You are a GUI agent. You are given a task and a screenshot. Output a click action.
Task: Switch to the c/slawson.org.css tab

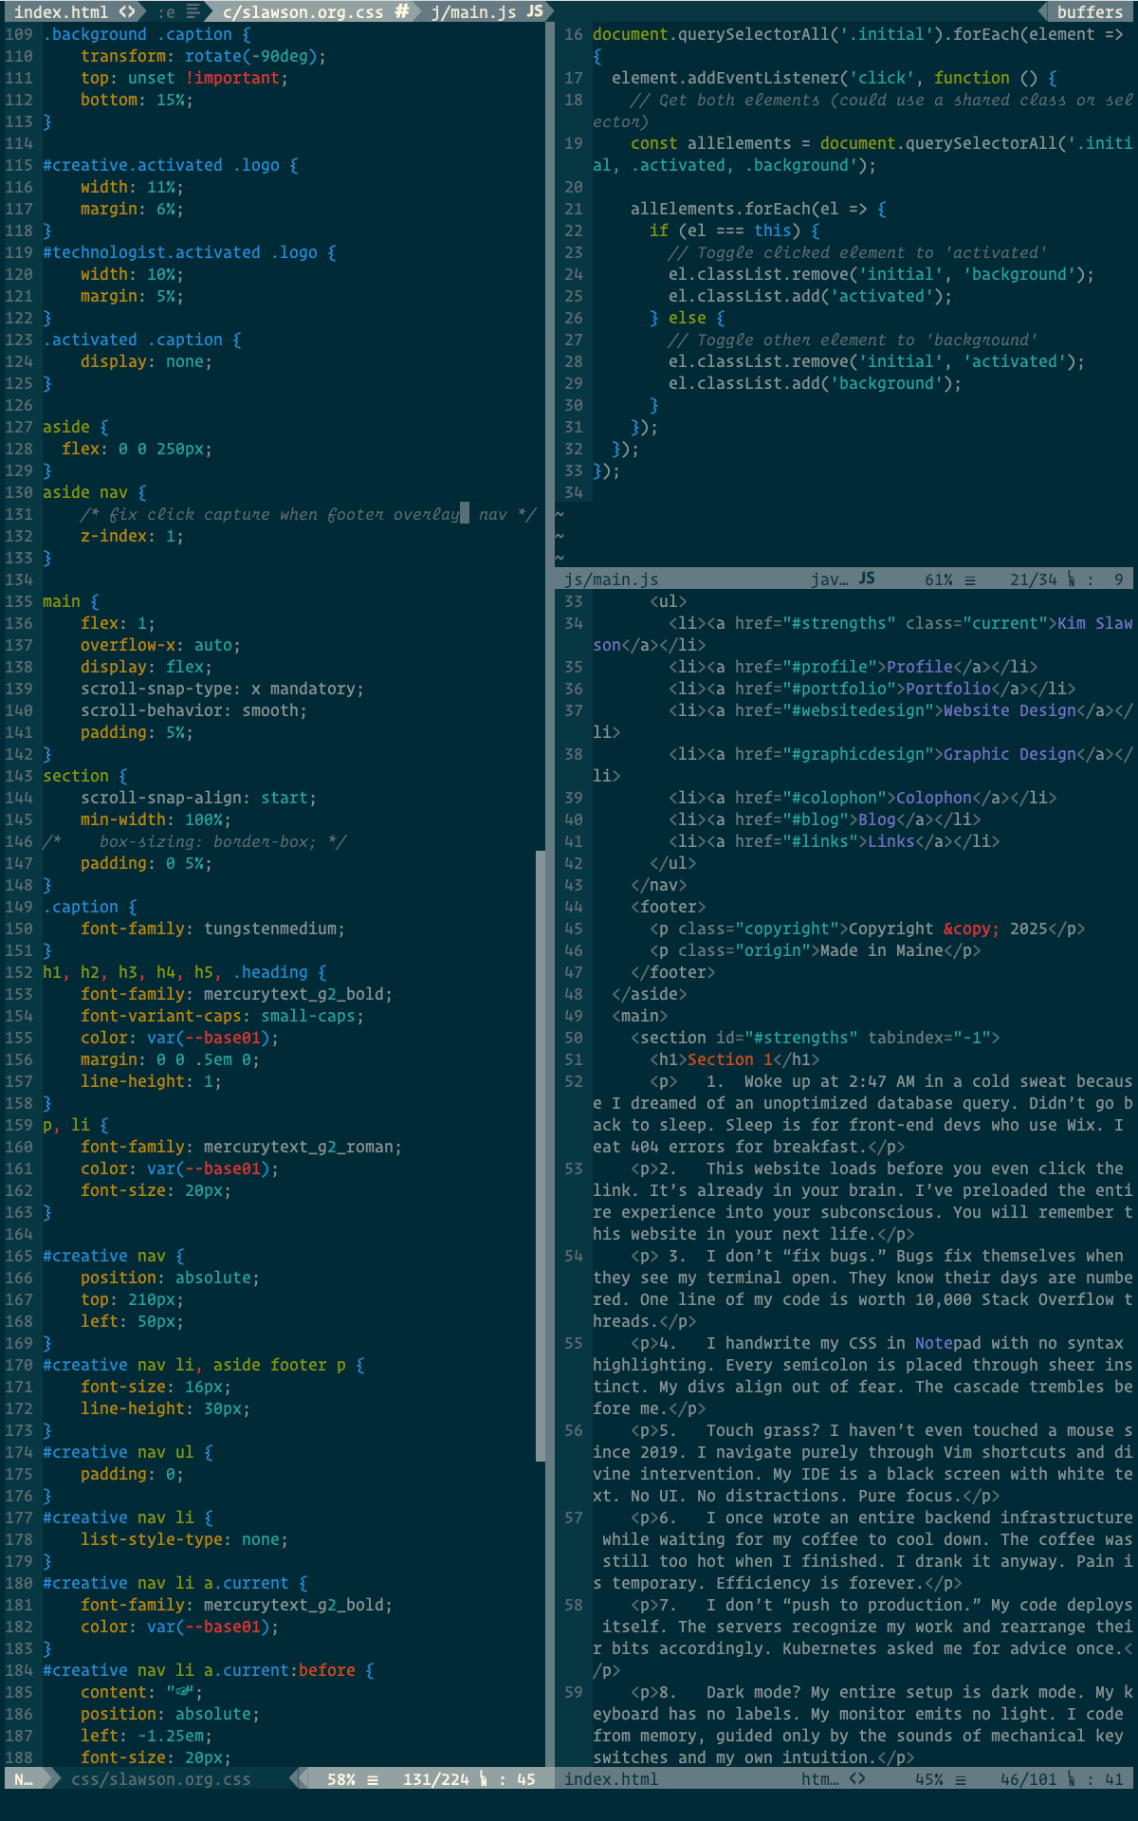pyautogui.click(x=314, y=12)
